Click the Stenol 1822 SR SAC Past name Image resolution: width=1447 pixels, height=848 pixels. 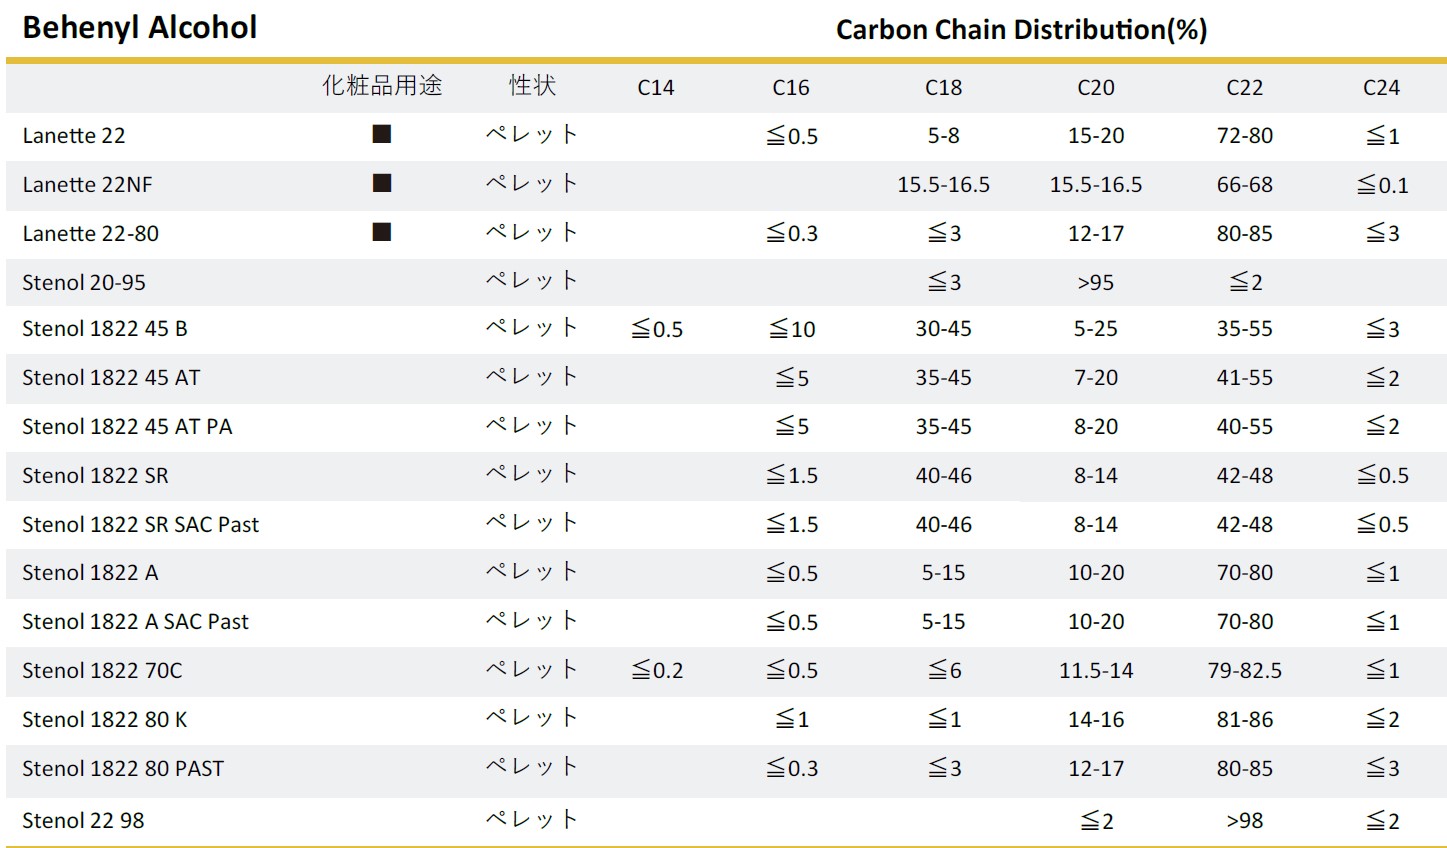[141, 525]
